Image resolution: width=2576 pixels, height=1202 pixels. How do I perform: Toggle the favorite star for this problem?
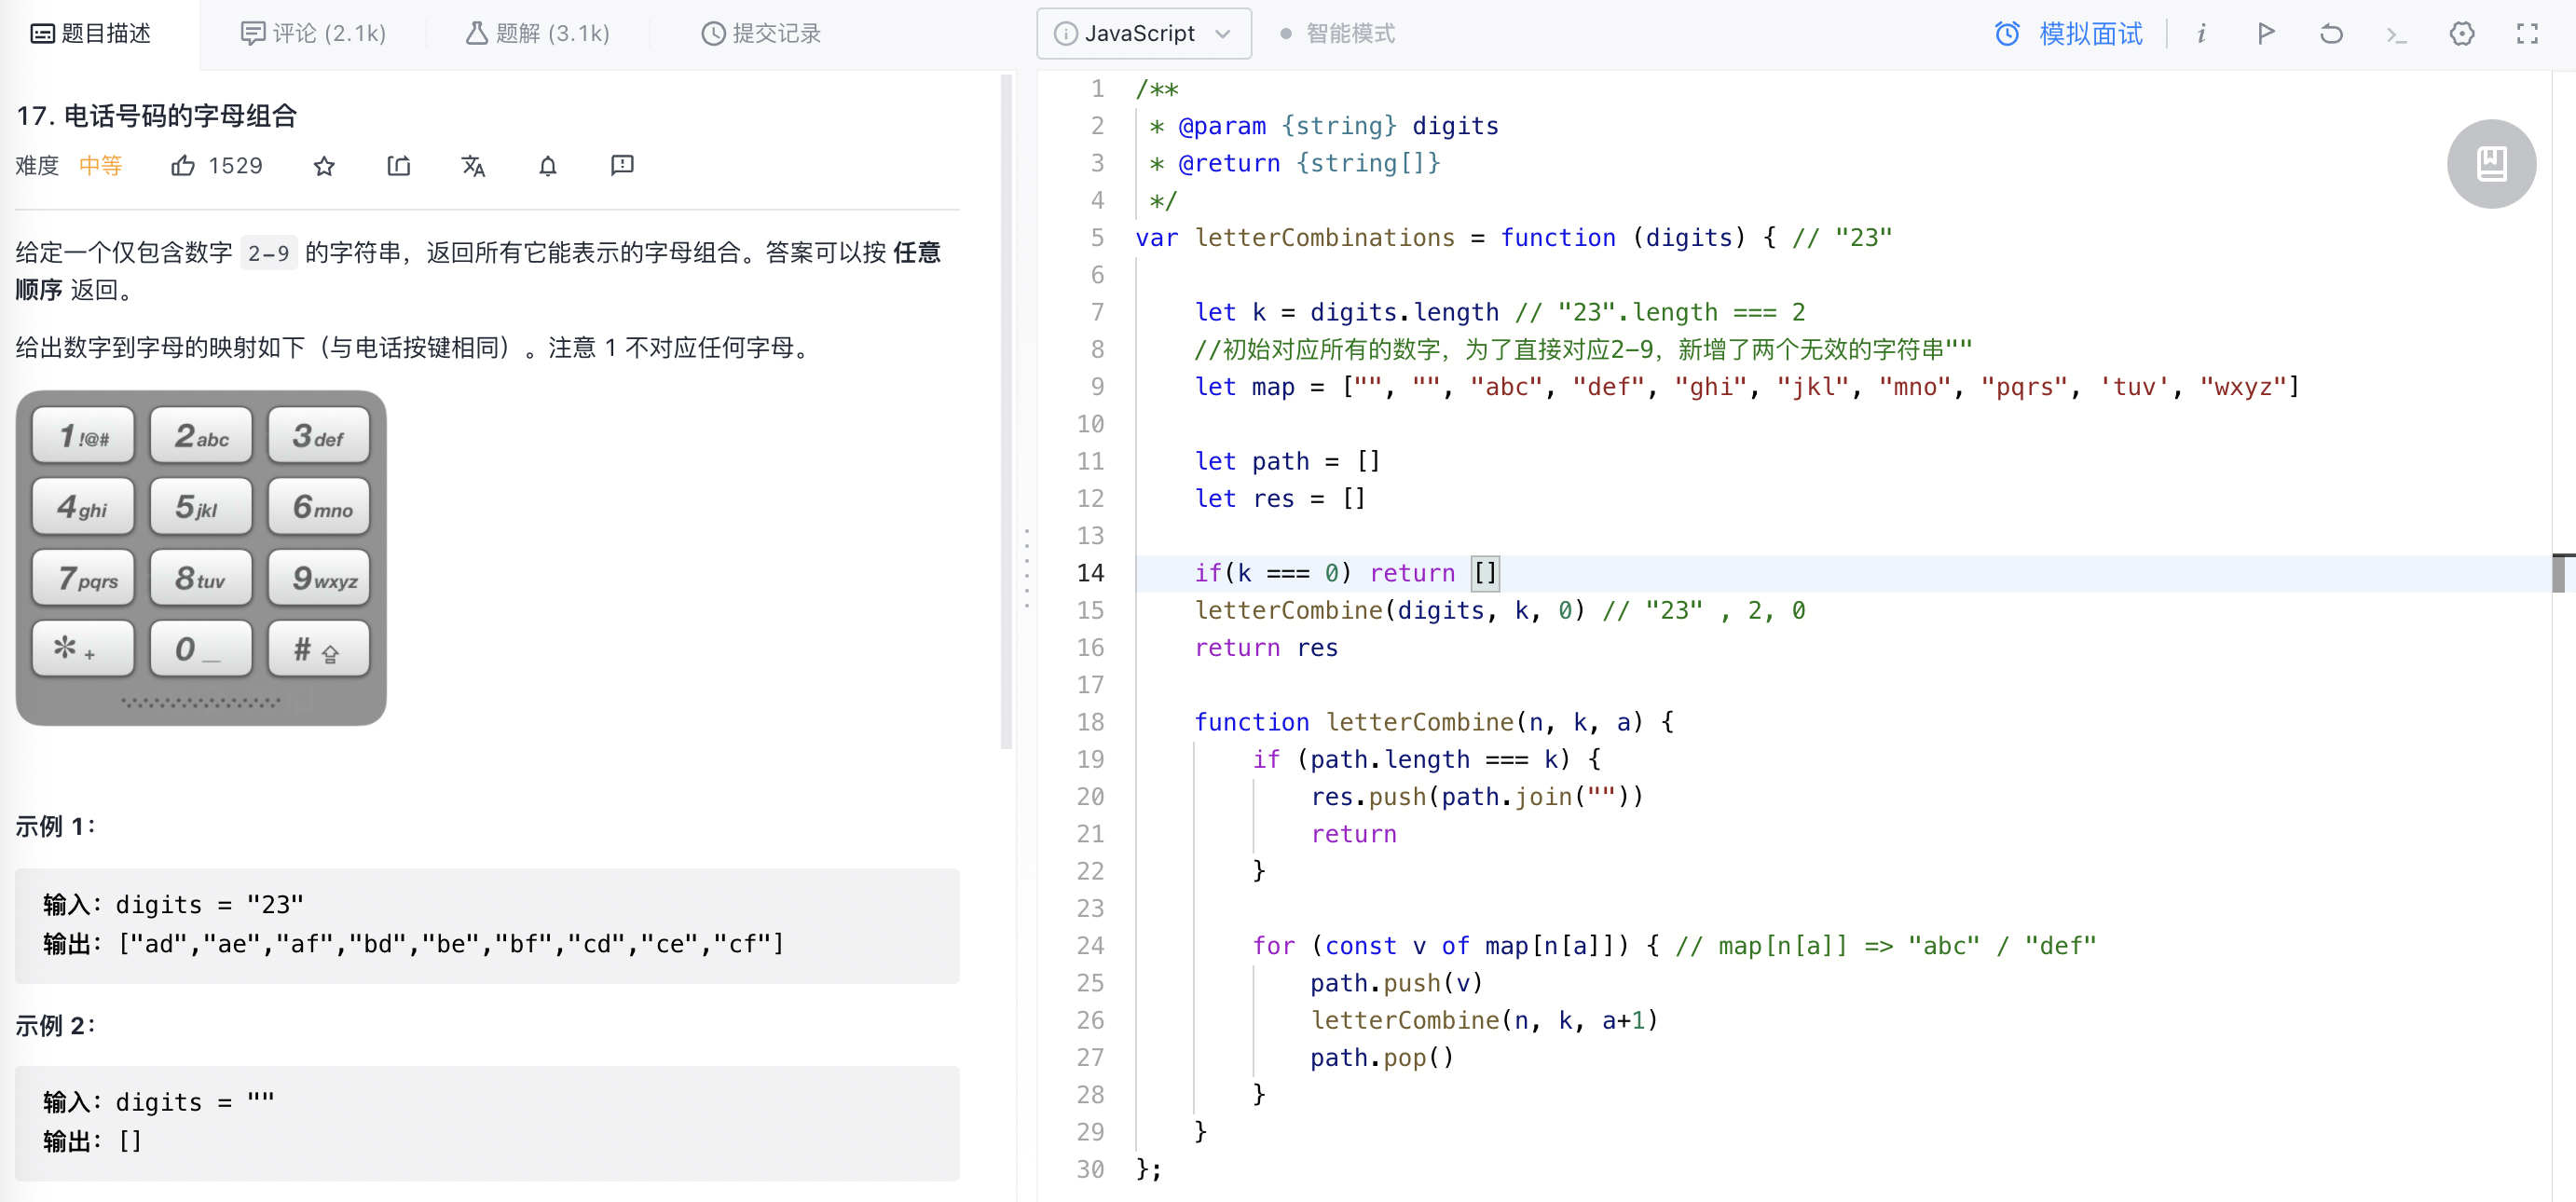coord(323,165)
